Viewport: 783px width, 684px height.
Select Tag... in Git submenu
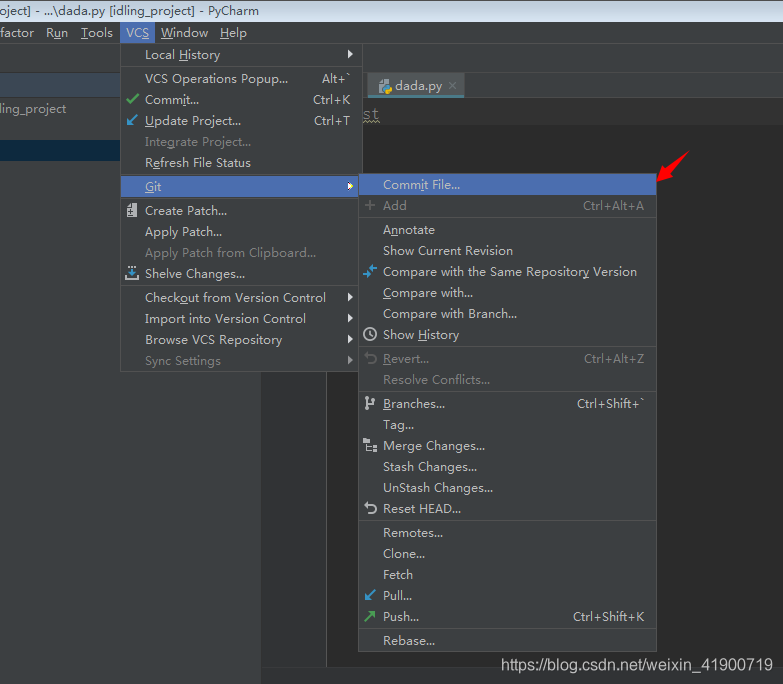pos(507,424)
